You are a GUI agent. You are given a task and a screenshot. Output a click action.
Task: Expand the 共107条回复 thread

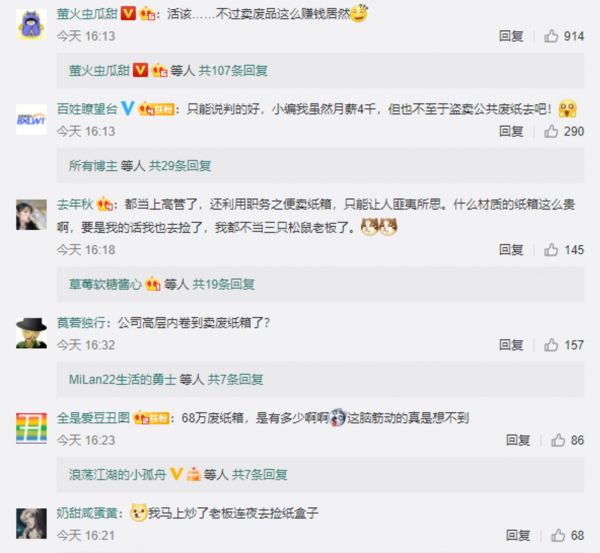coord(233,71)
